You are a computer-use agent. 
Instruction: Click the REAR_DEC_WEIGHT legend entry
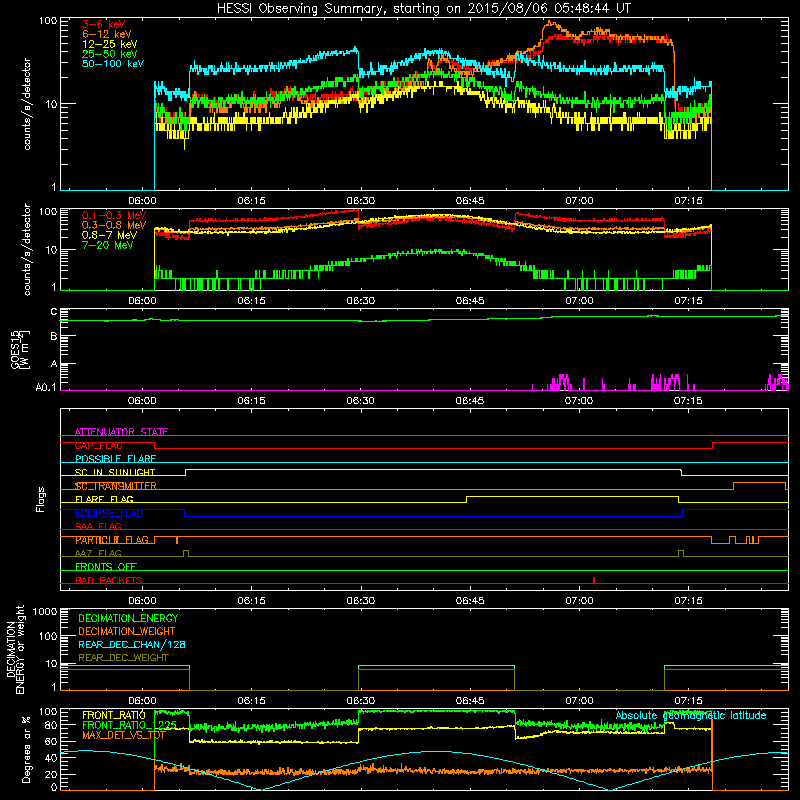click(x=123, y=658)
